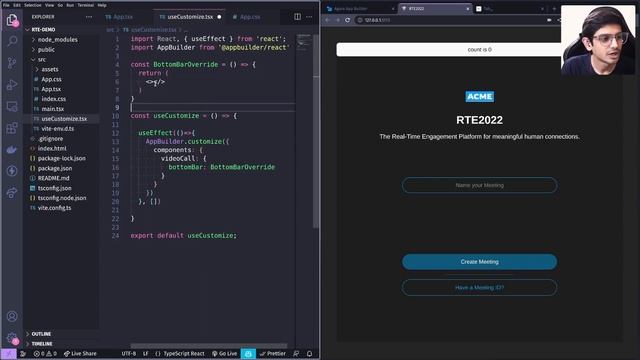Open the Source Control view

tap(12, 62)
